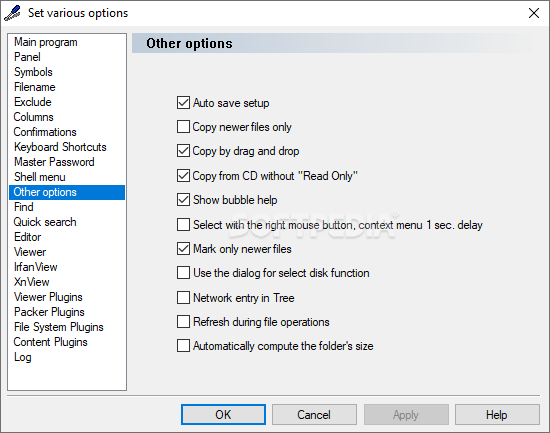
Task: Uncheck Copy by drag and drop
Action: click(x=183, y=151)
